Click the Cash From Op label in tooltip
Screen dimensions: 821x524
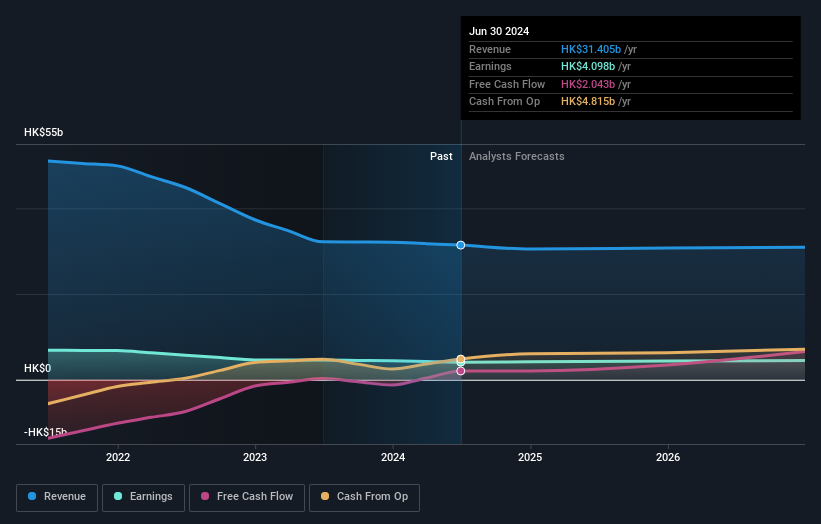(504, 102)
